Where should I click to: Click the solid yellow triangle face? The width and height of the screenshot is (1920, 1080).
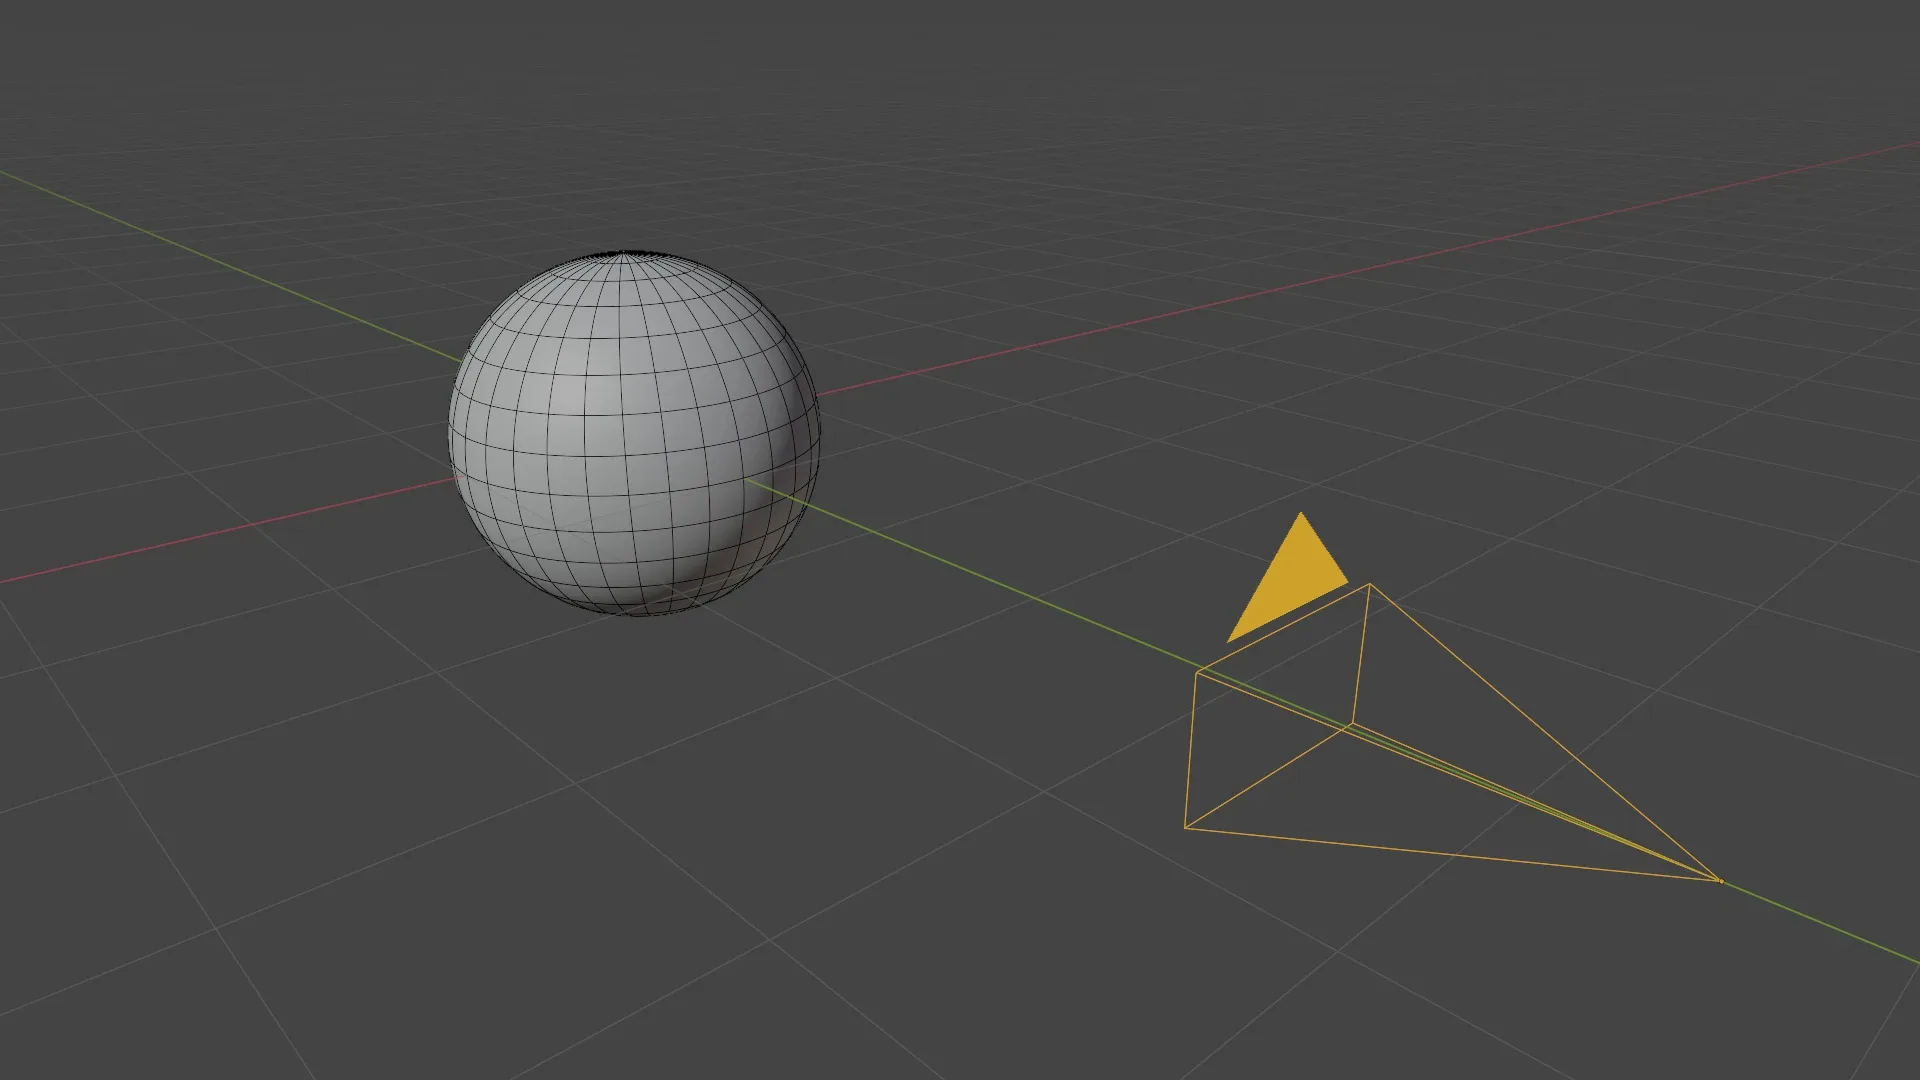point(1290,580)
